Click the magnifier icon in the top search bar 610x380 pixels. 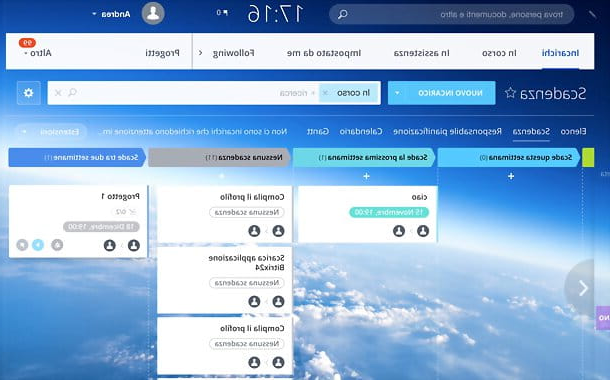click(x=343, y=14)
